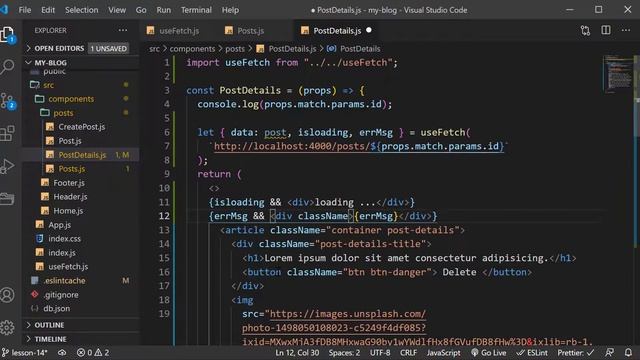Screen dimensions: 640x360
Task: Open .gitignore file
Action: pos(81,294)
